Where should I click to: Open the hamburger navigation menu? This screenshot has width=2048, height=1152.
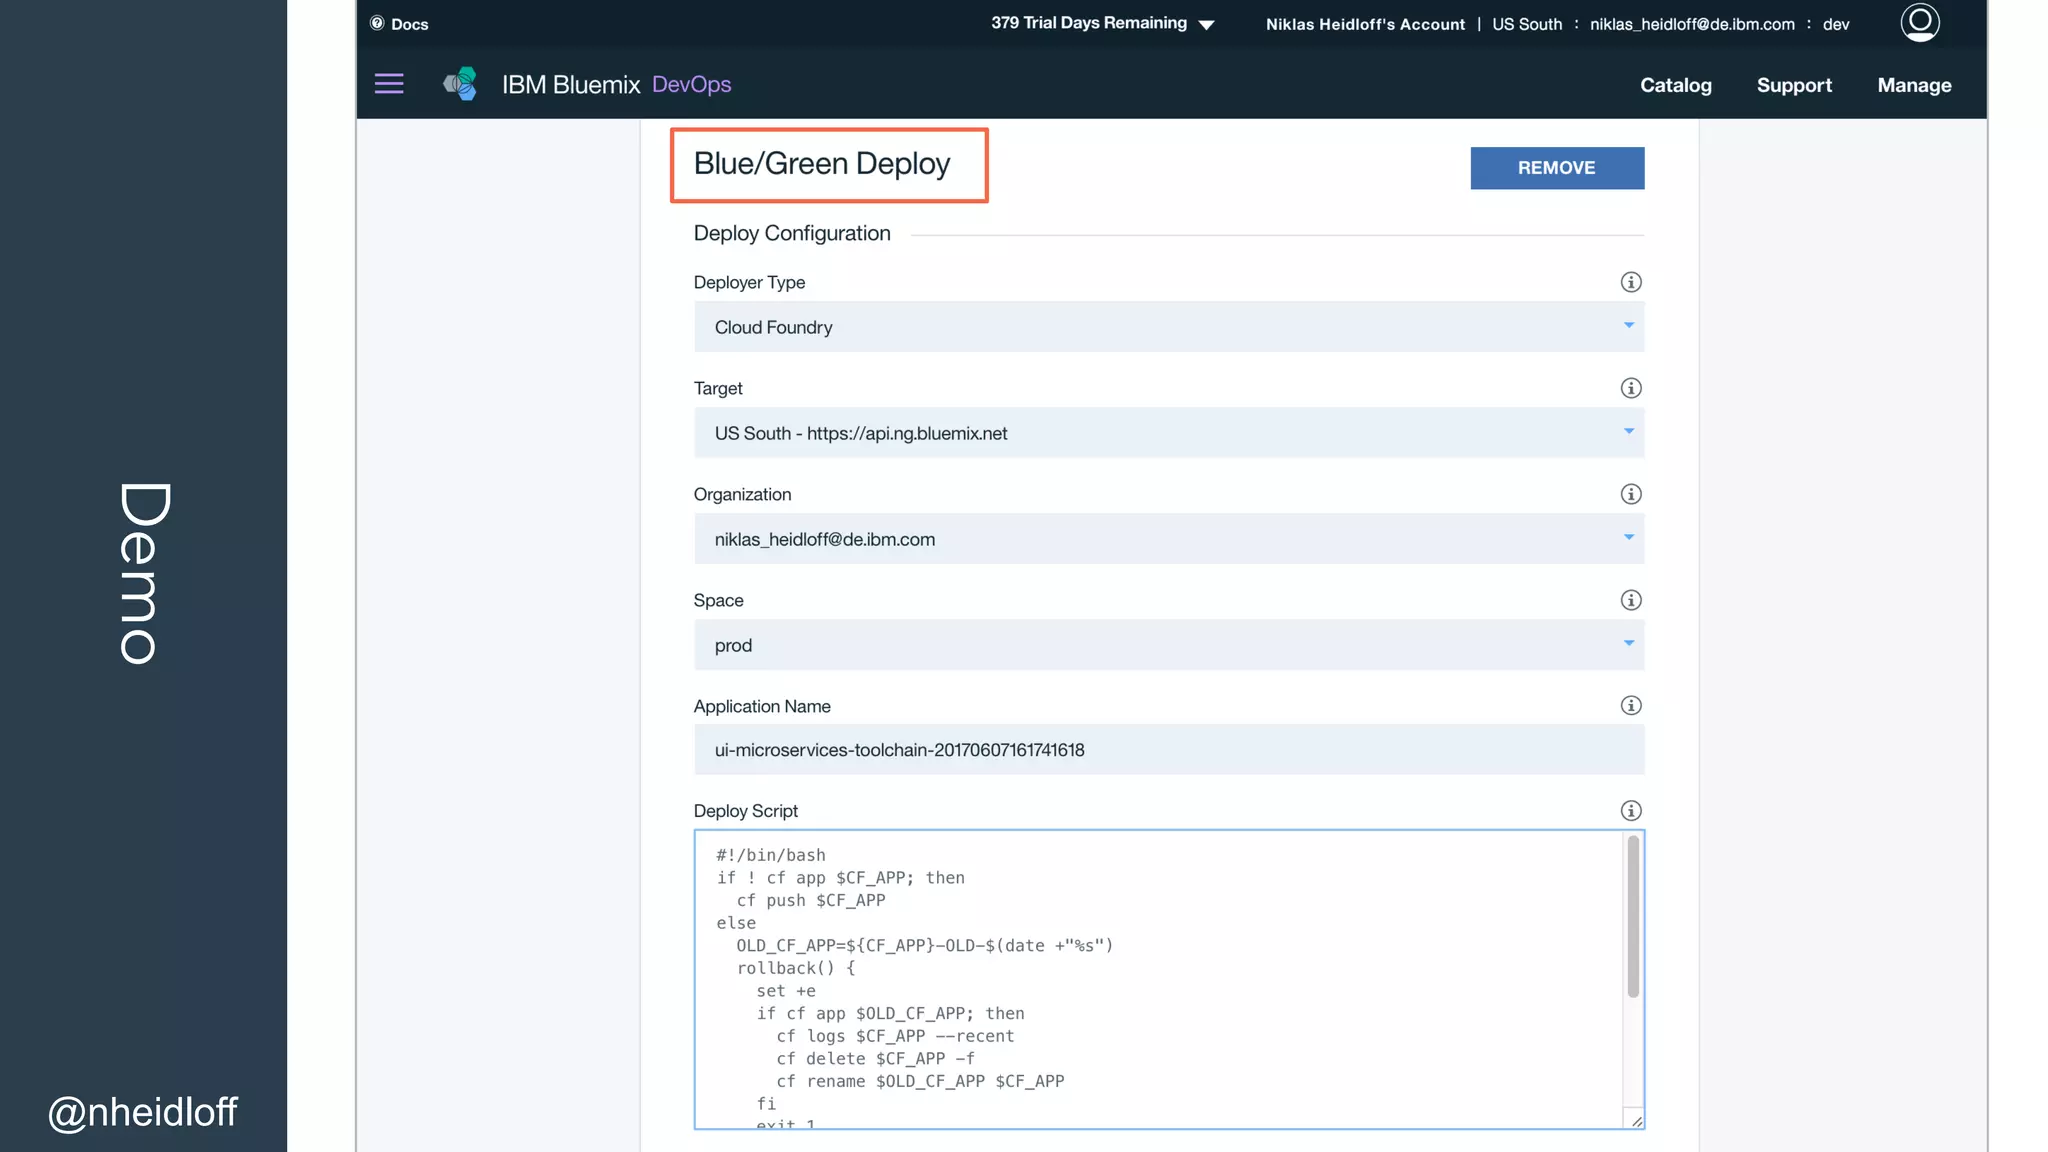389,84
